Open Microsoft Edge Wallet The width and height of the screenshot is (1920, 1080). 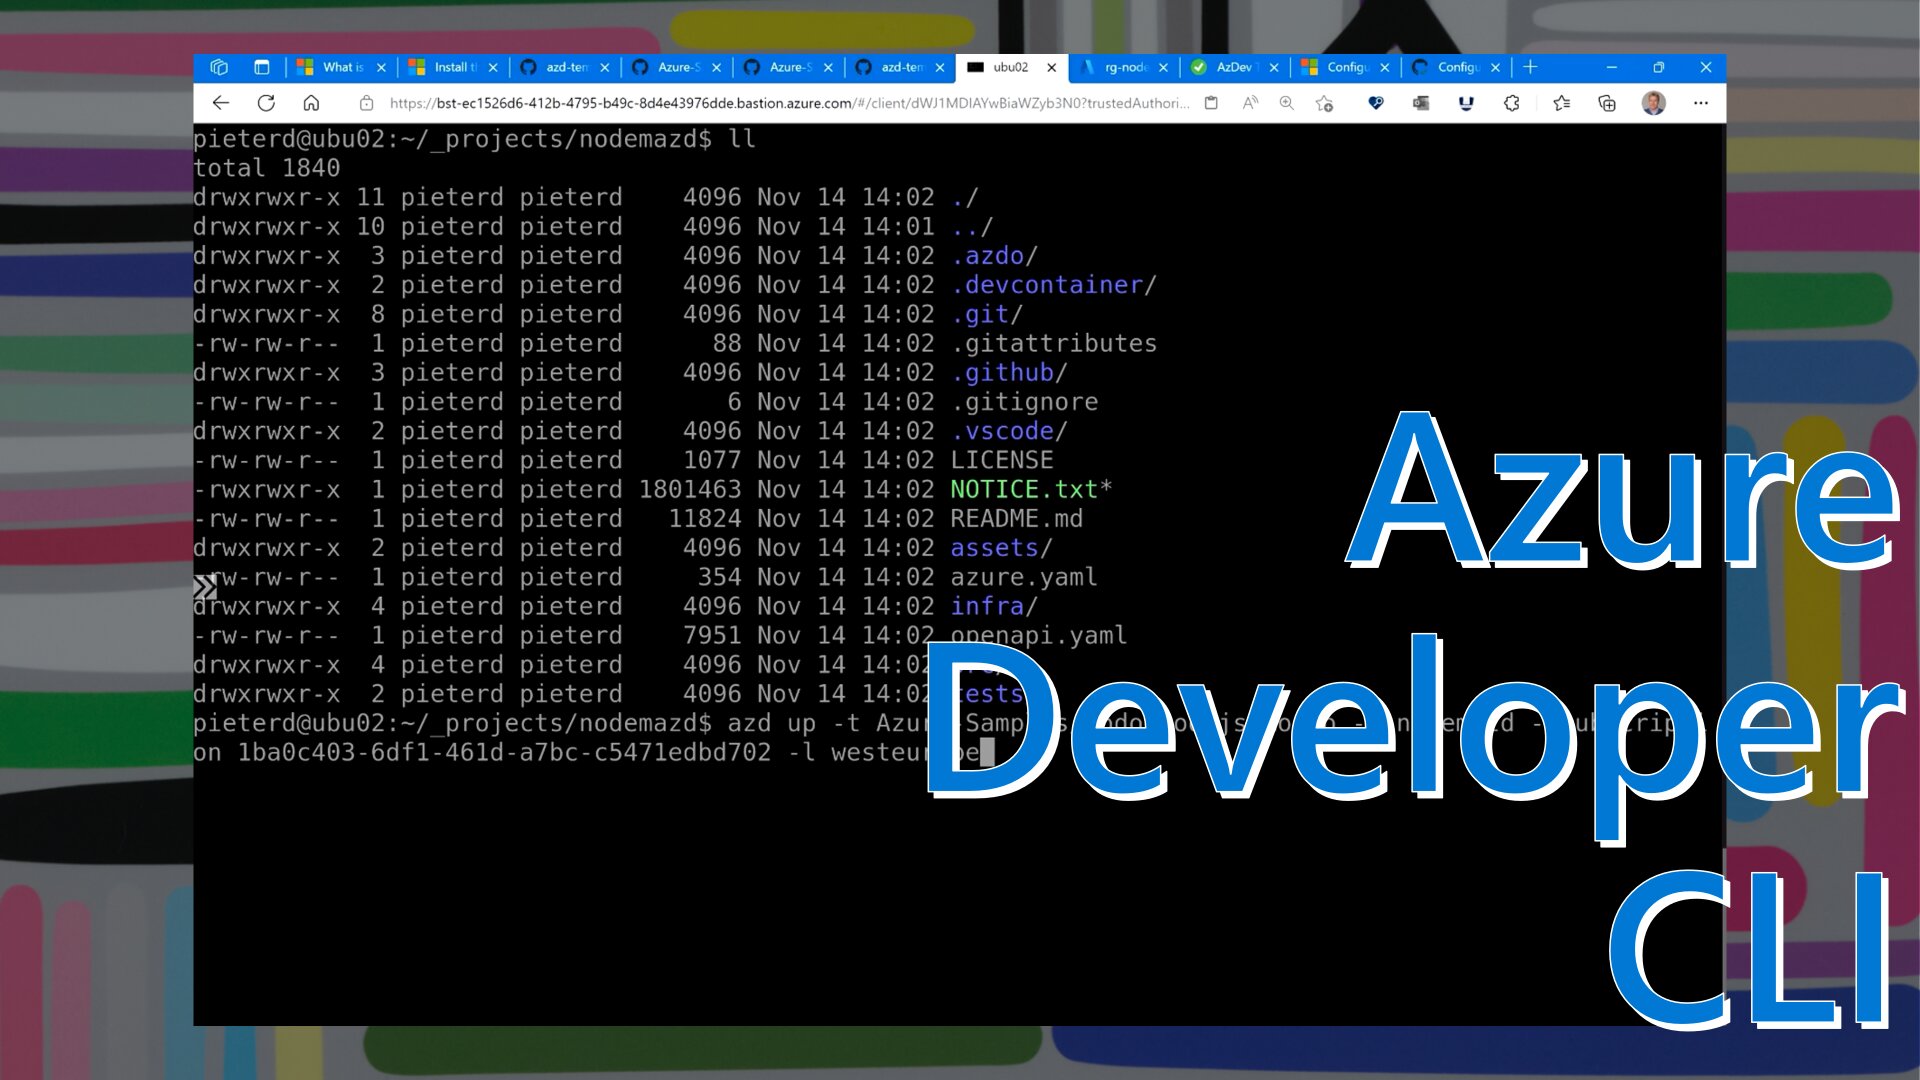[1421, 103]
